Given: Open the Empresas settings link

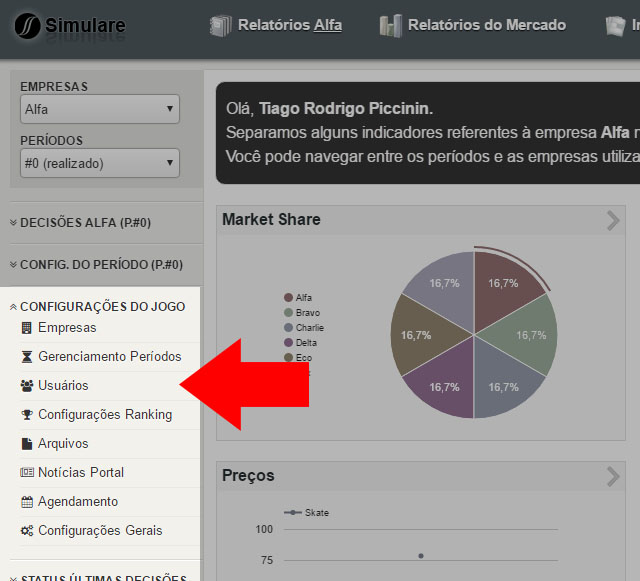Looking at the screenshot, I should pyautogui.click(x=67, y=328).
